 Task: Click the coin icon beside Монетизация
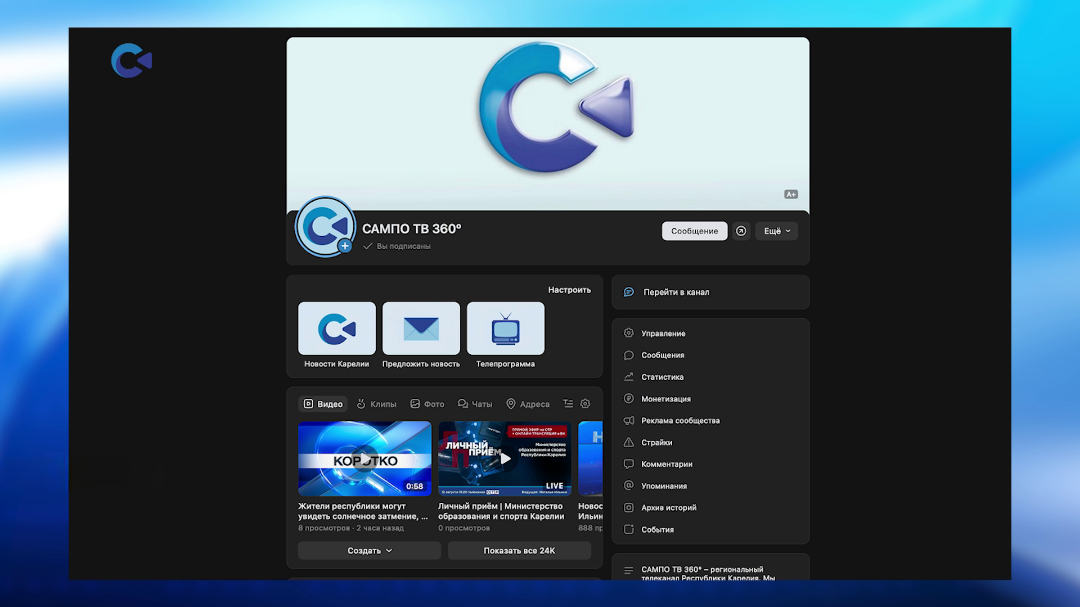pos(629,399)
